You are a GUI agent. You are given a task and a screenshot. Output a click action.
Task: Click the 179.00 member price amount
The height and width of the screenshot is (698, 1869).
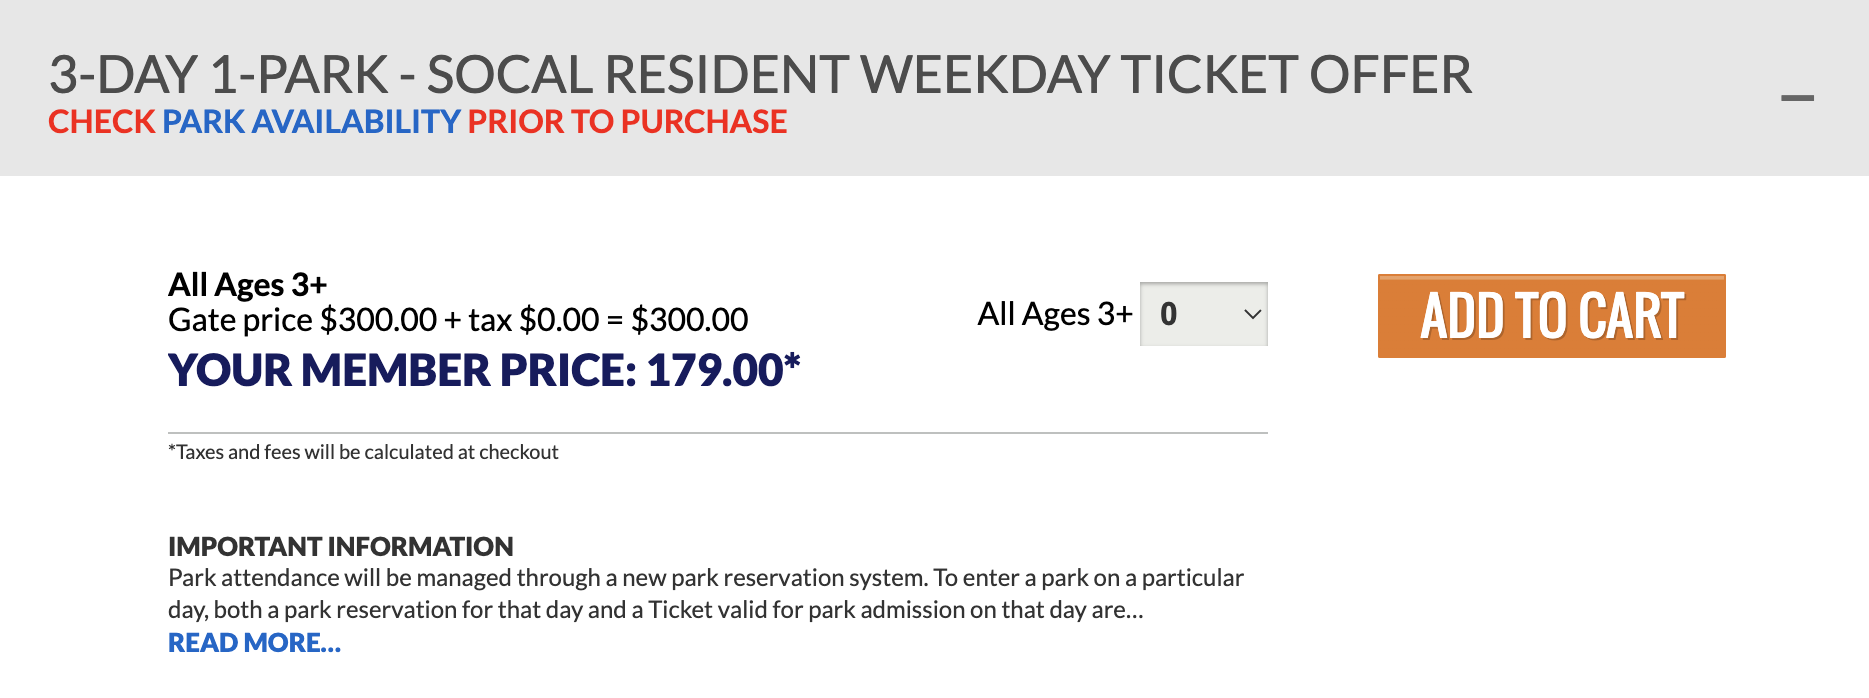[714, 371]
